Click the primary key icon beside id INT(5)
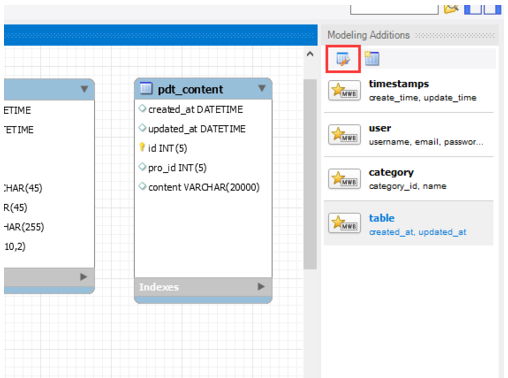 [x=142, y=147]
